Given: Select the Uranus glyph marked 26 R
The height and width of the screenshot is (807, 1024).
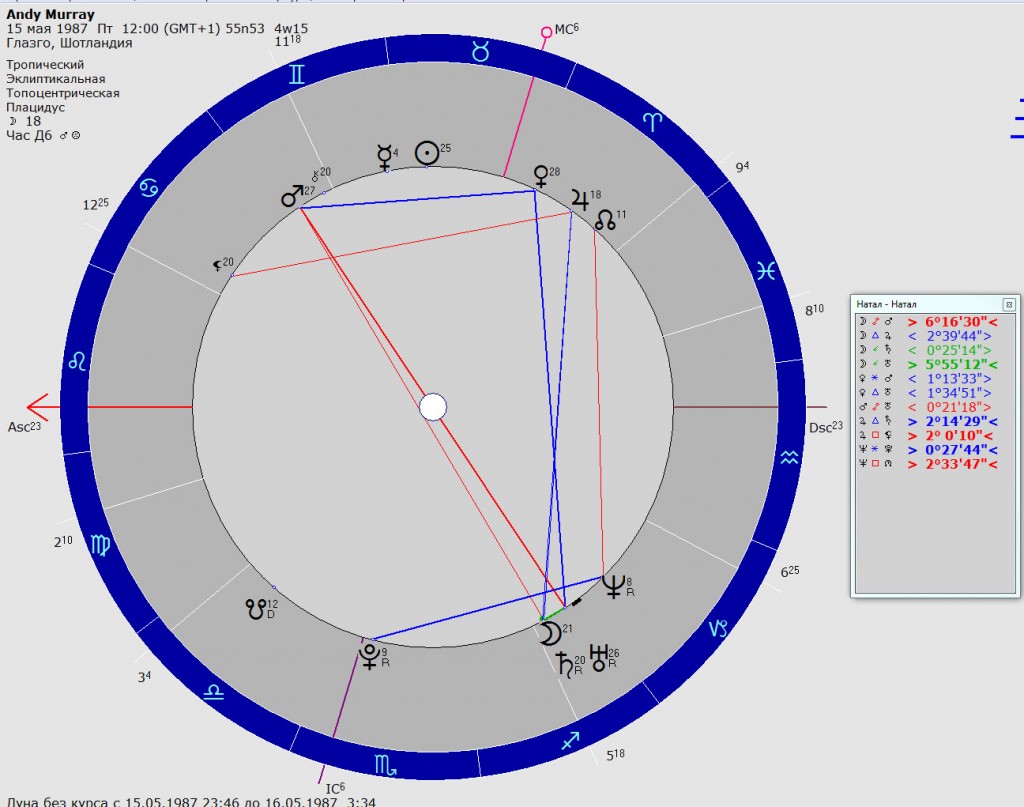Looking at the screenshot, I should click(x=599, y=658).
